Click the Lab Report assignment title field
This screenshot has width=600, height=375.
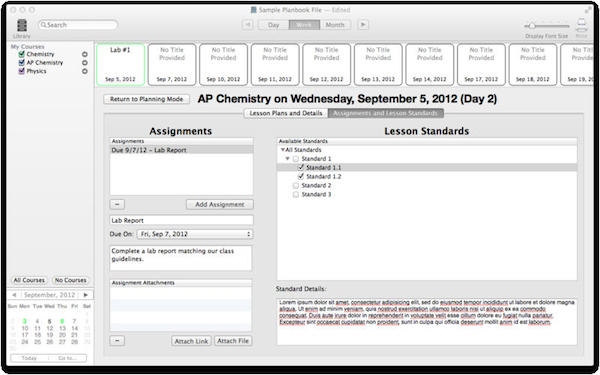pos(181,220)
